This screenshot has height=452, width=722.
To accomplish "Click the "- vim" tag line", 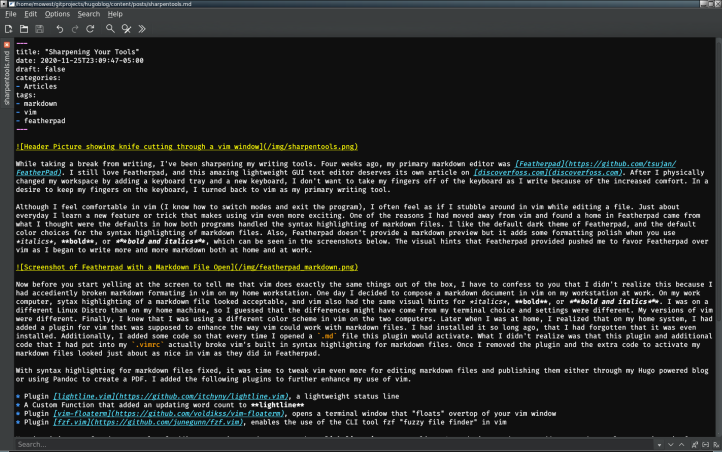I will 26,112.
